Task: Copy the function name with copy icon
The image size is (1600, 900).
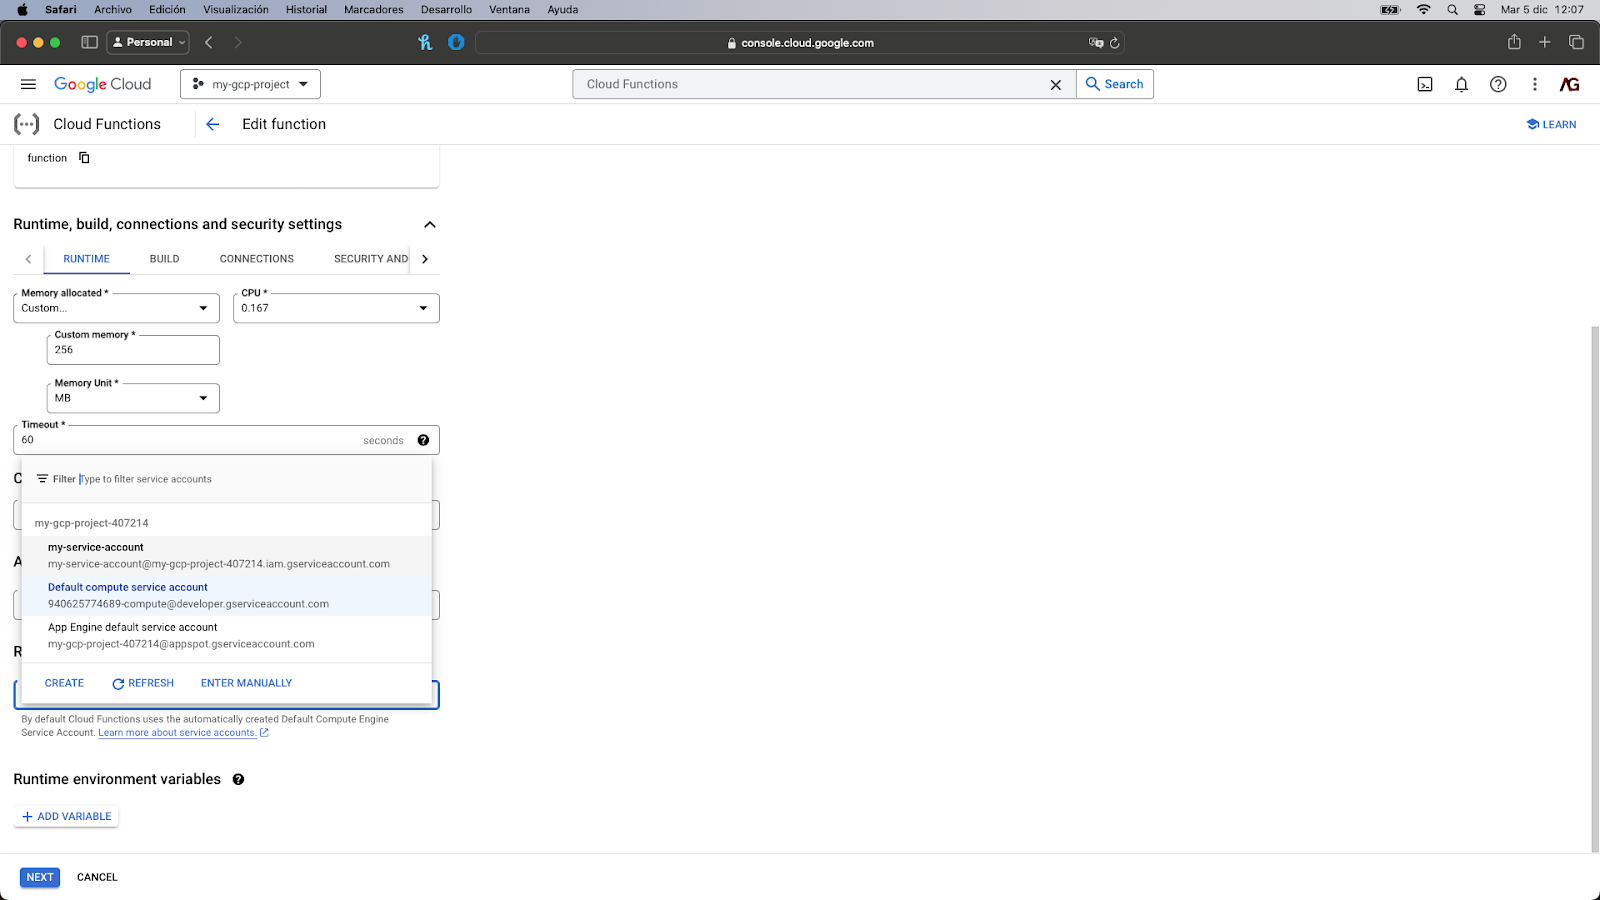Action: click(x=84, y=158)
